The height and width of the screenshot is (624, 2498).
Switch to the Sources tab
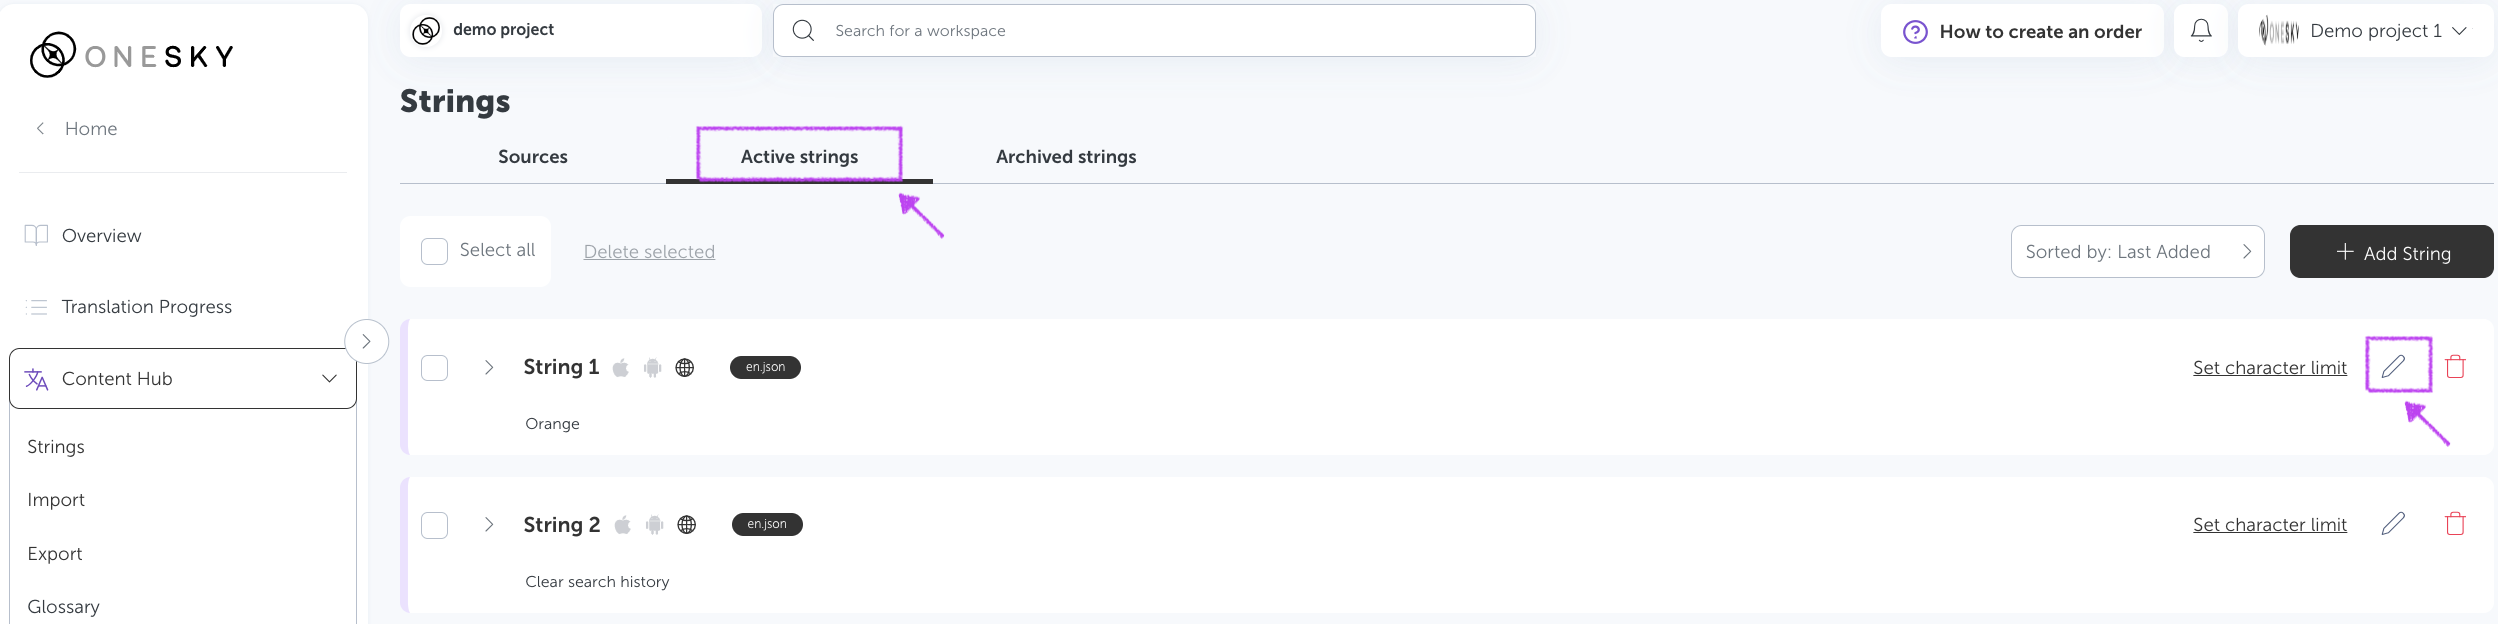533,157
